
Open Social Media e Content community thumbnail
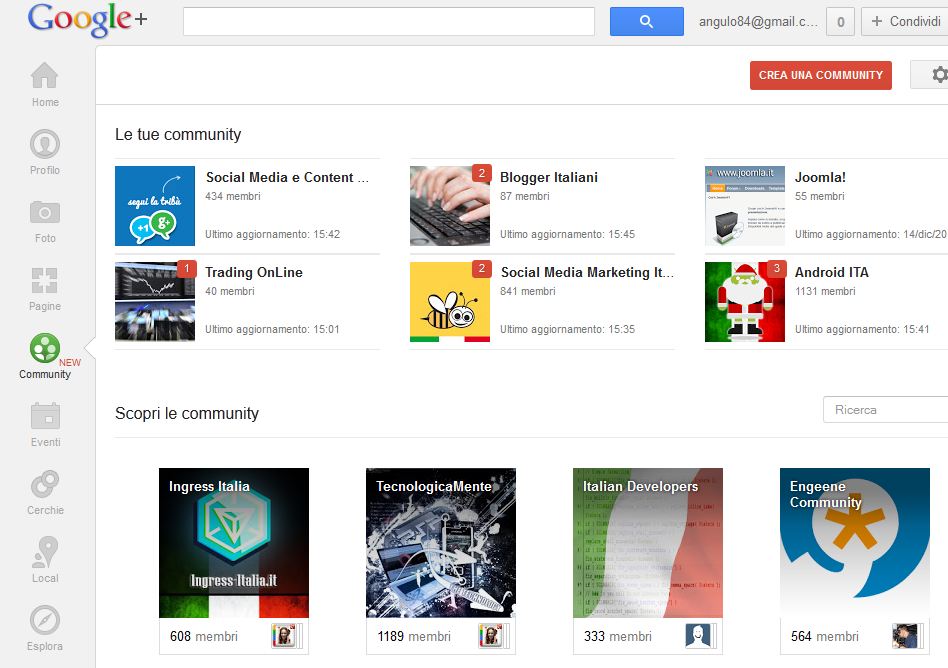(155, 206)
